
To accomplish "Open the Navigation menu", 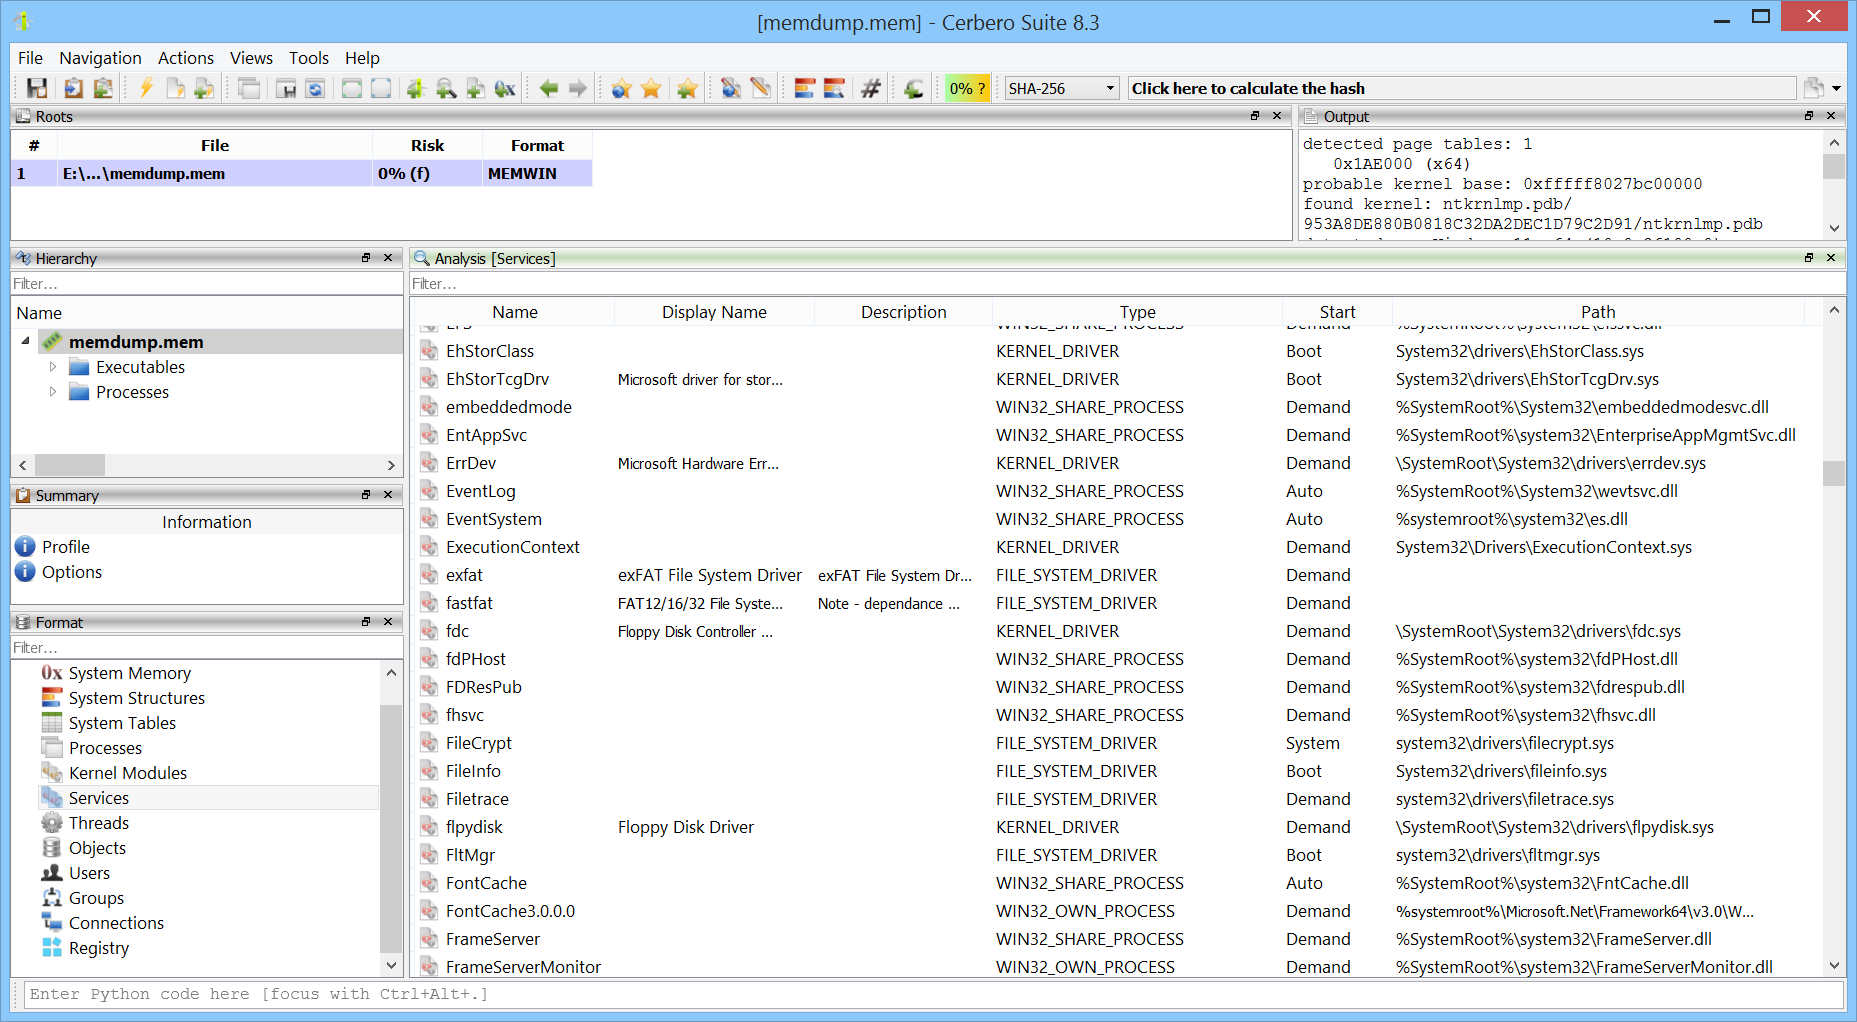I will pyautogui.click(x=100, y=58).
